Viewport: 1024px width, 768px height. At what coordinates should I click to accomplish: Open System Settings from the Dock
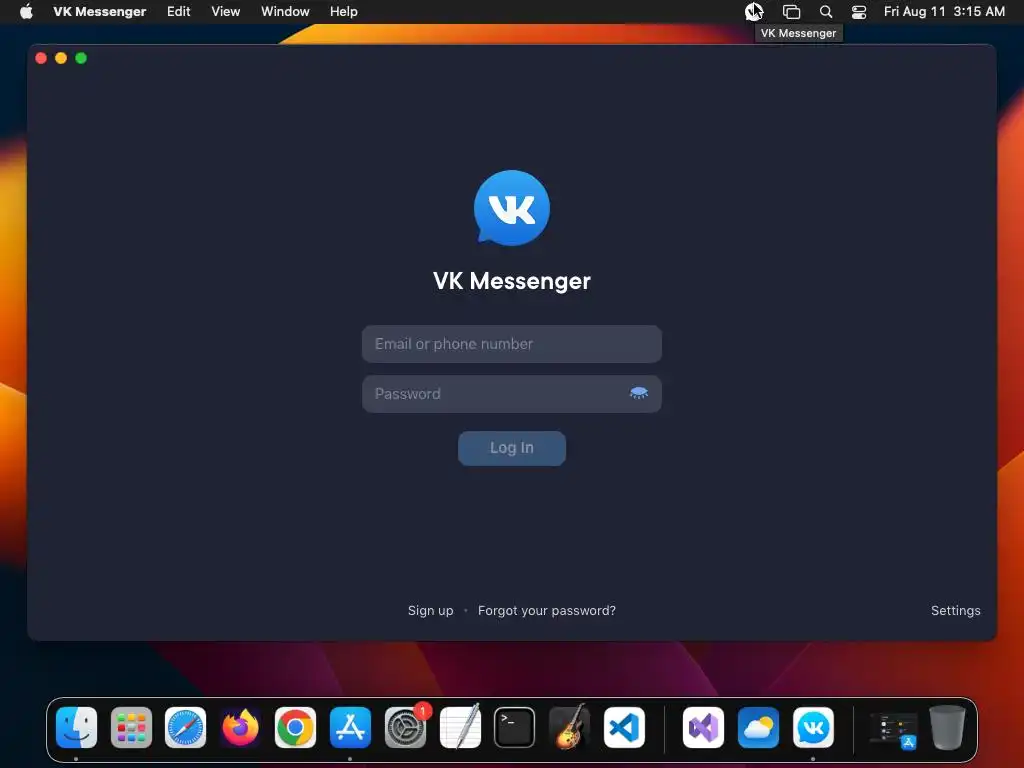tap(405, 727)
